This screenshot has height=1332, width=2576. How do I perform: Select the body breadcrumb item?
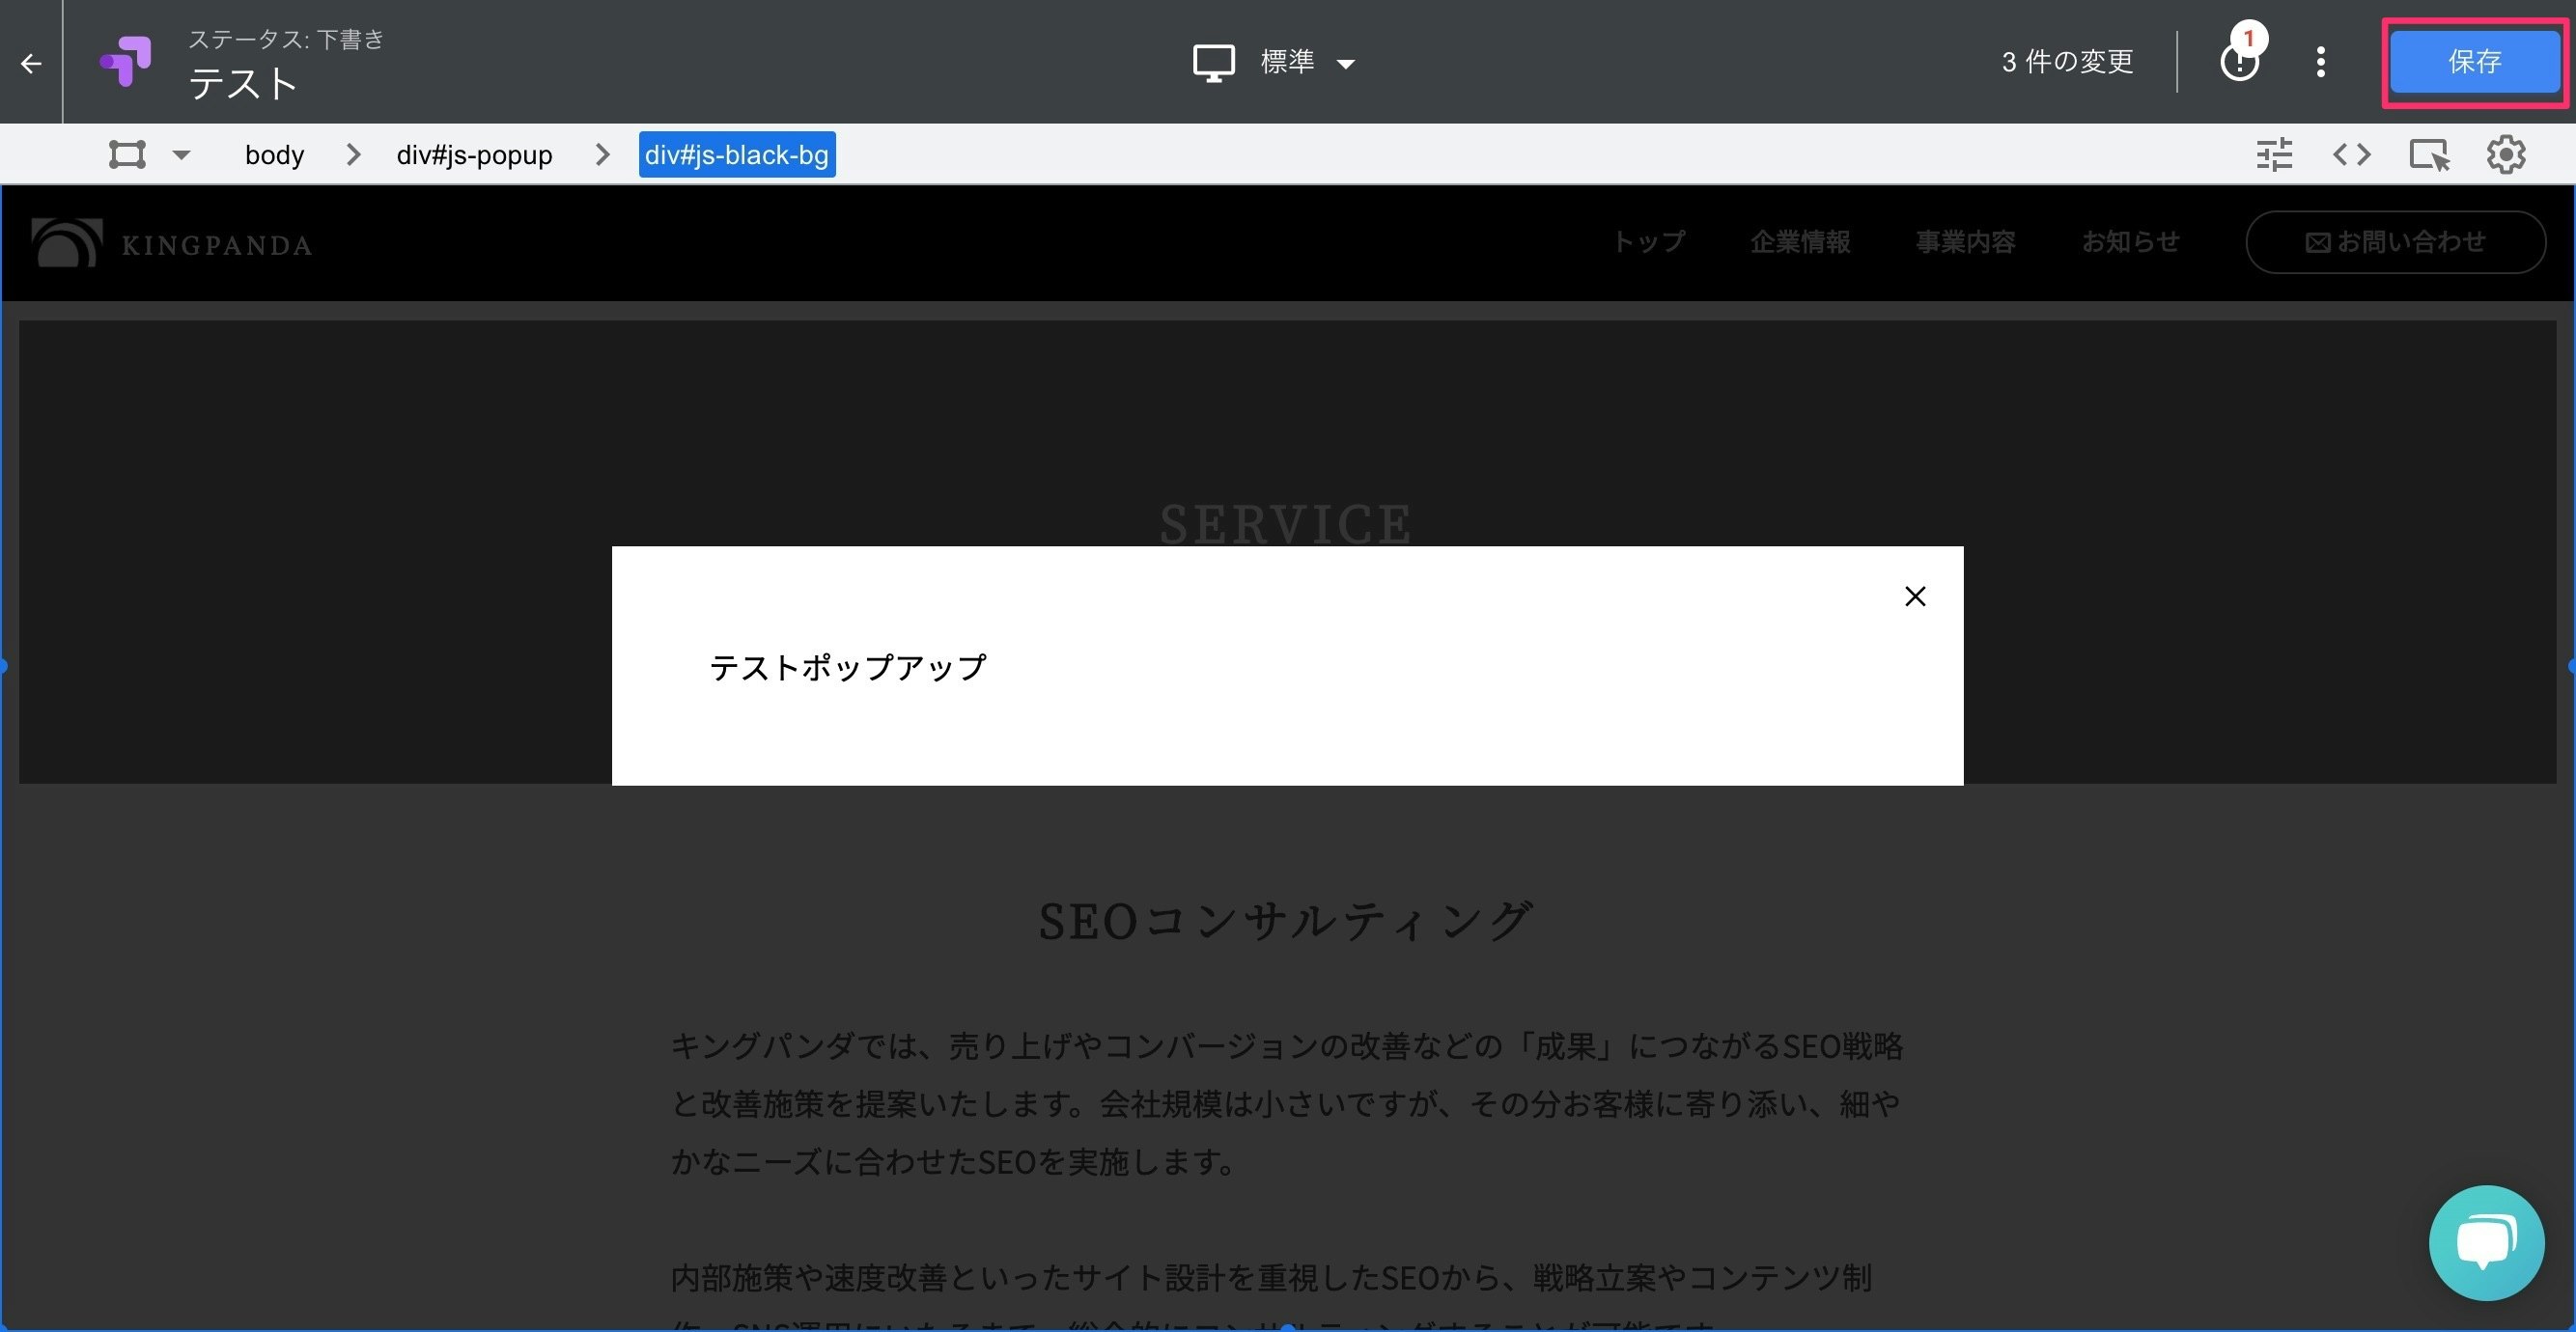click(x=273, y=154)
